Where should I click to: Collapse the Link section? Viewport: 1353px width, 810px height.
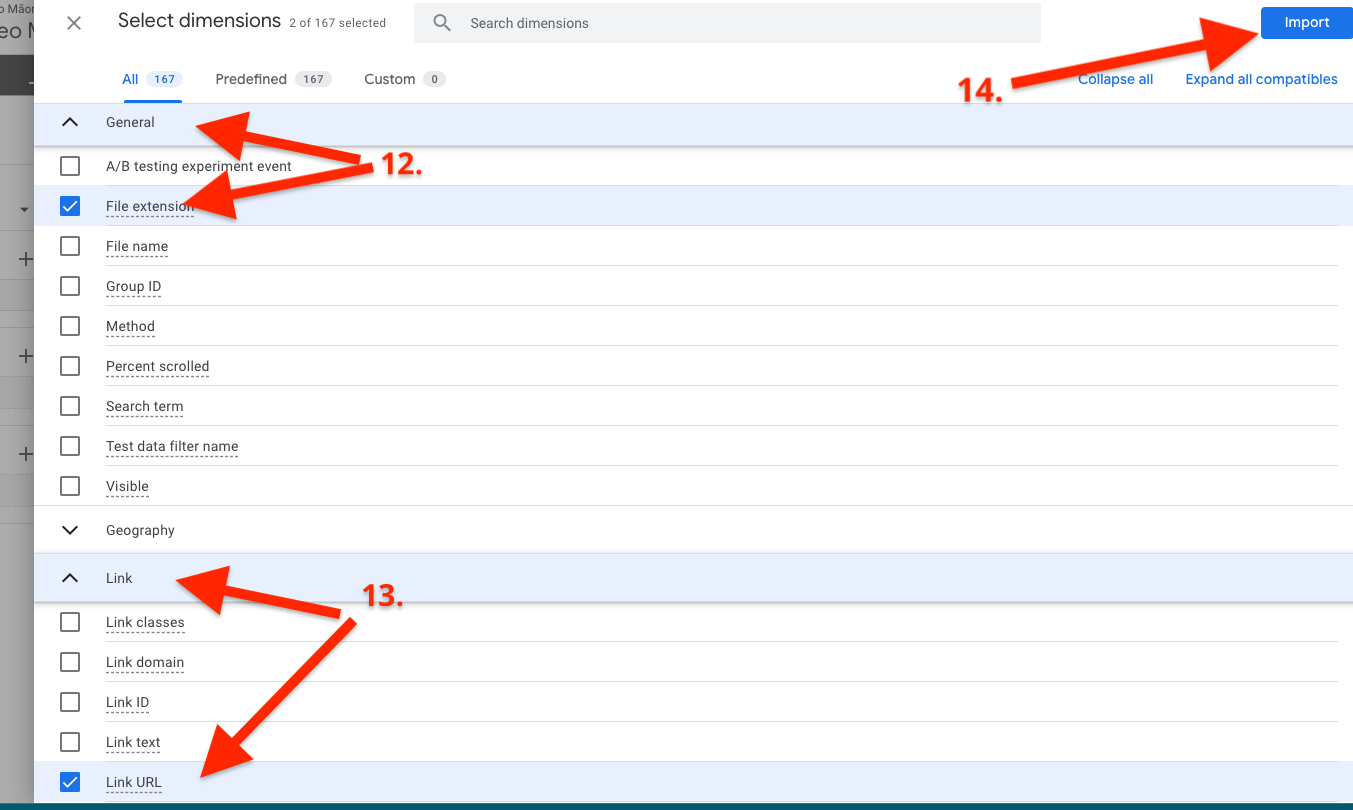coord(70,577)
